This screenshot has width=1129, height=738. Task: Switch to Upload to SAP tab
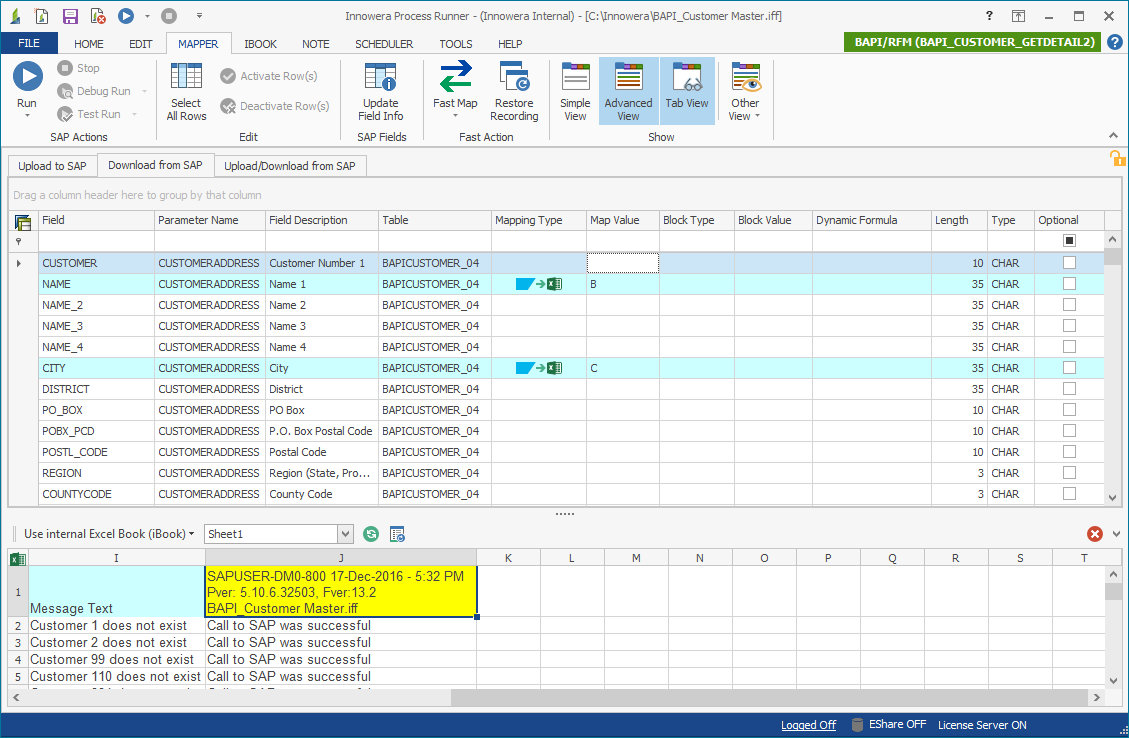pyautogui.click(x=52, y=166)
